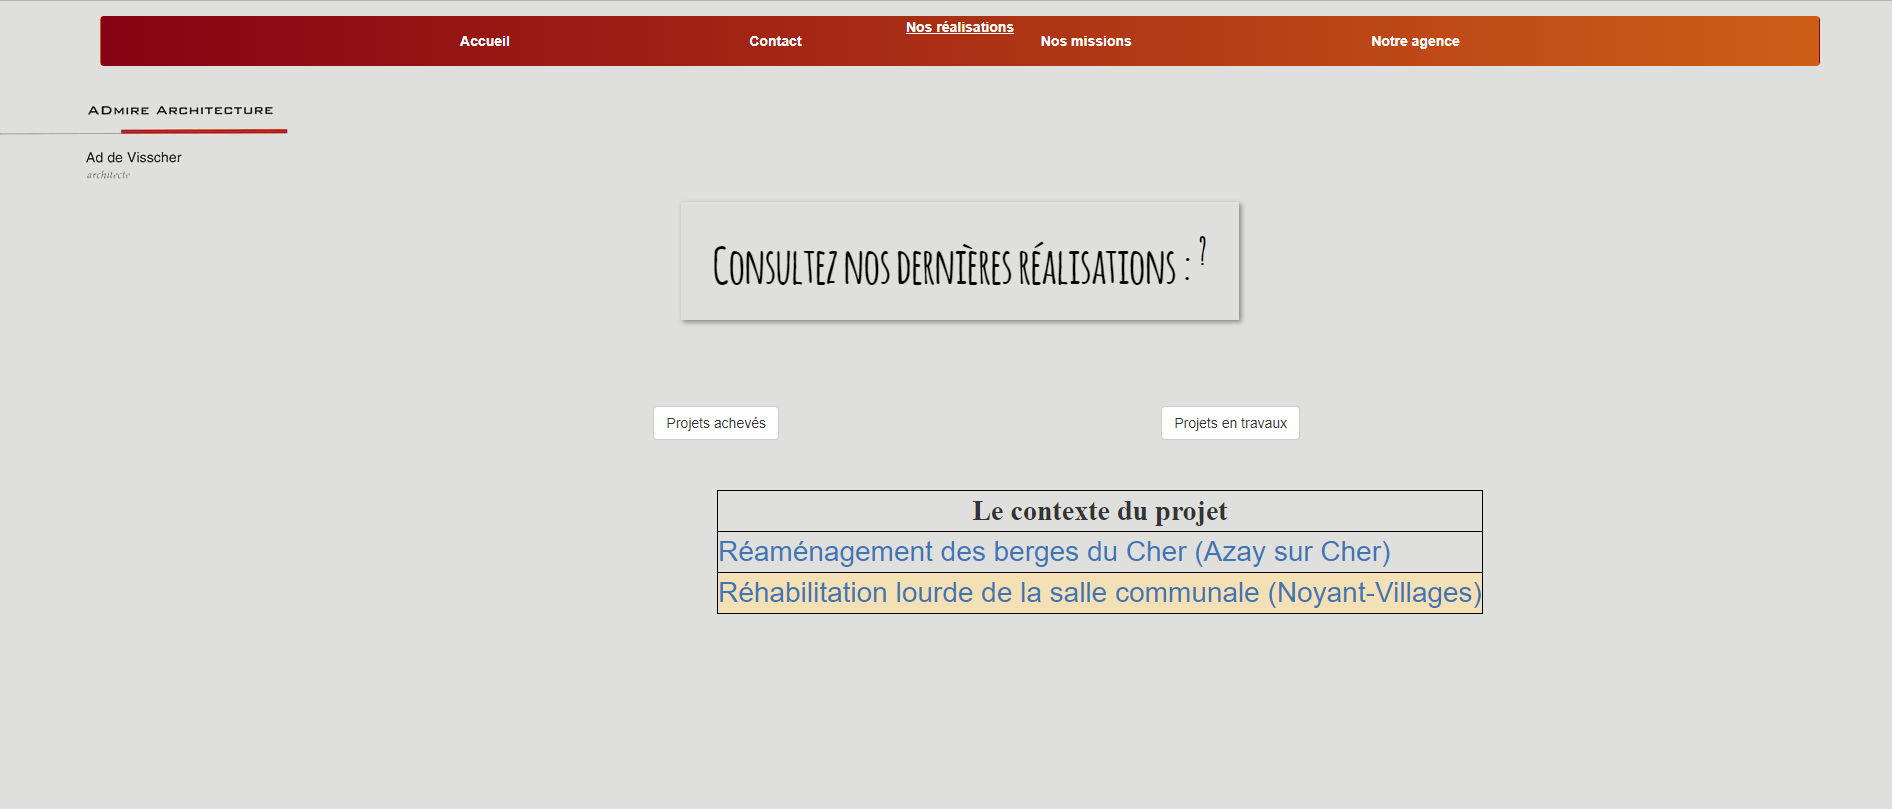Open the Accueil page from navigation

(x=484, y=41)
